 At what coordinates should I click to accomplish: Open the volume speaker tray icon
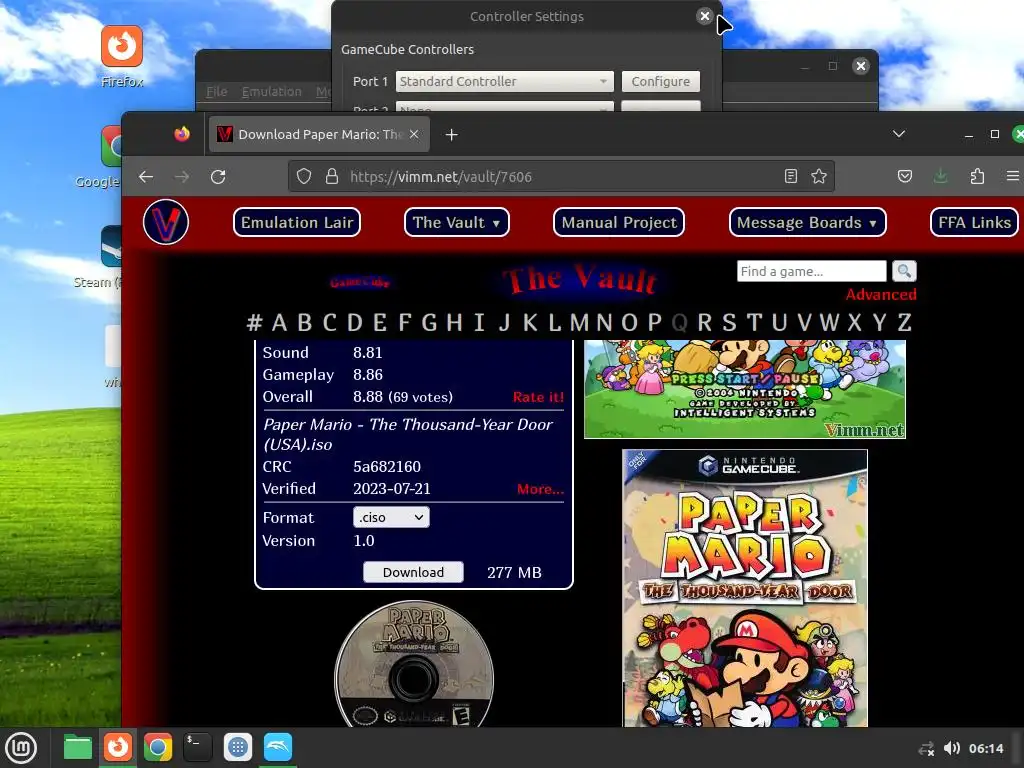coord(952,748)
